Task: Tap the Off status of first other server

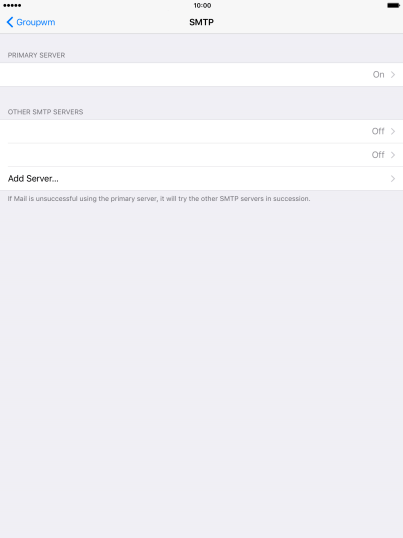Action: point(378,131)
